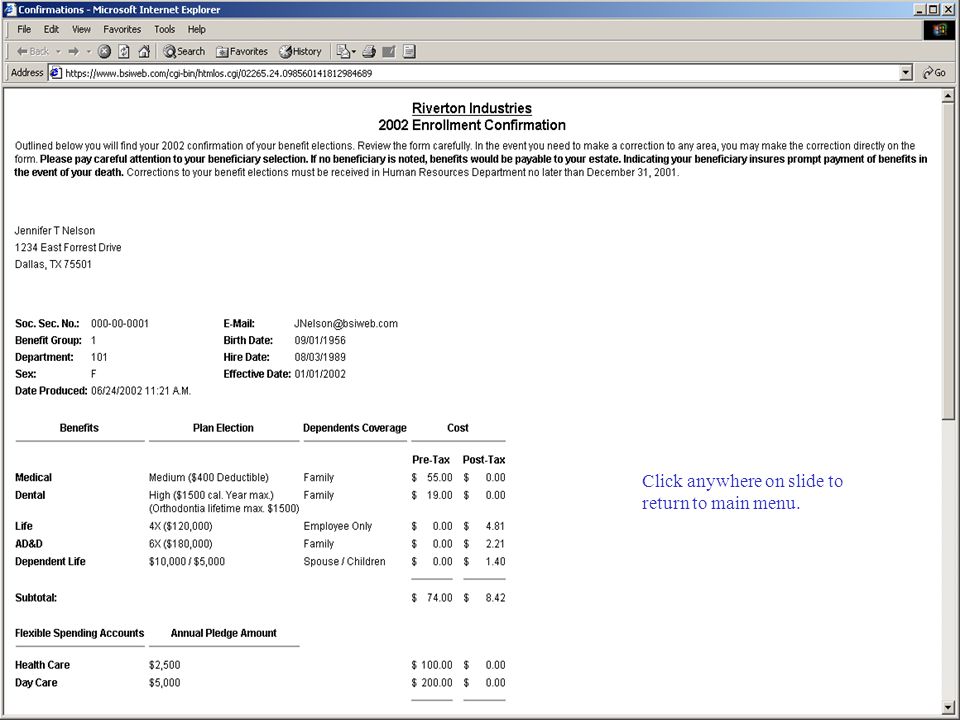960x720 pixels.
Task: Open the History pane
Action: click(x=301, y=51)
